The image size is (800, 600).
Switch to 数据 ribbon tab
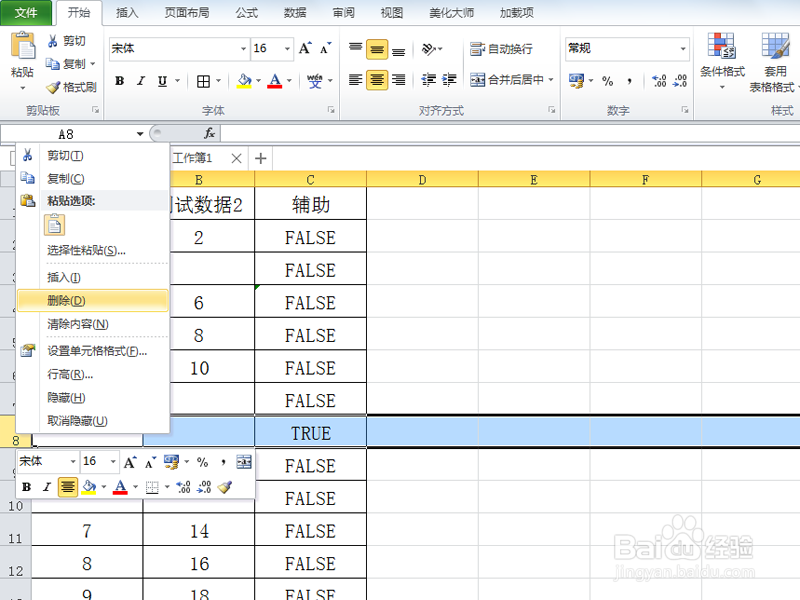295,13
